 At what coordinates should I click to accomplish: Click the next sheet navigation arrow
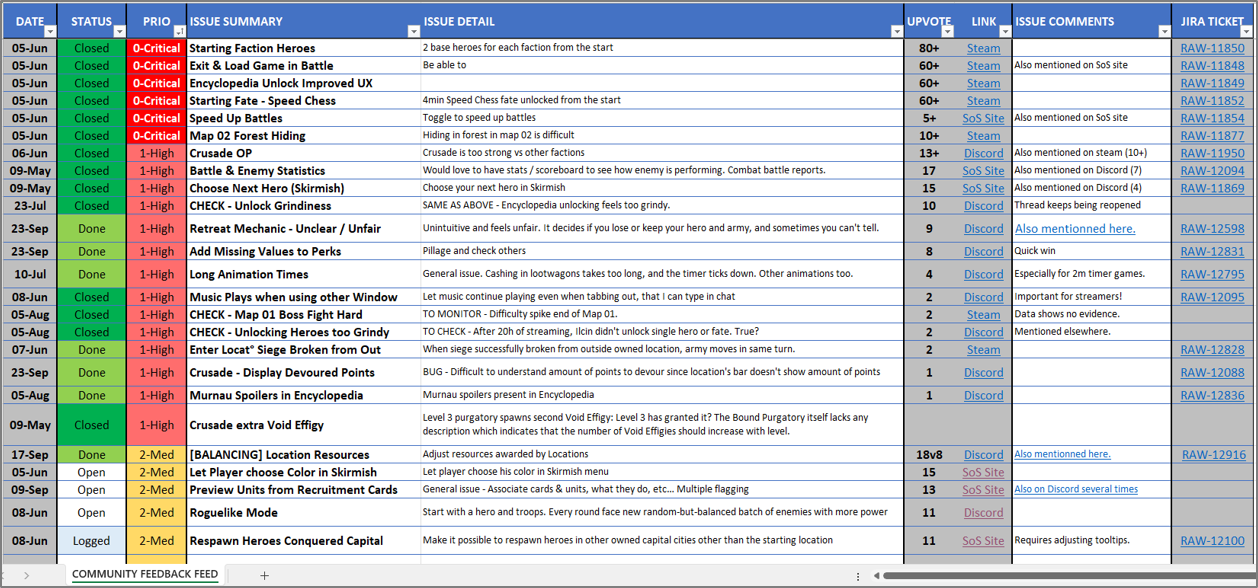pyautogui.click(x=26, y=575)
